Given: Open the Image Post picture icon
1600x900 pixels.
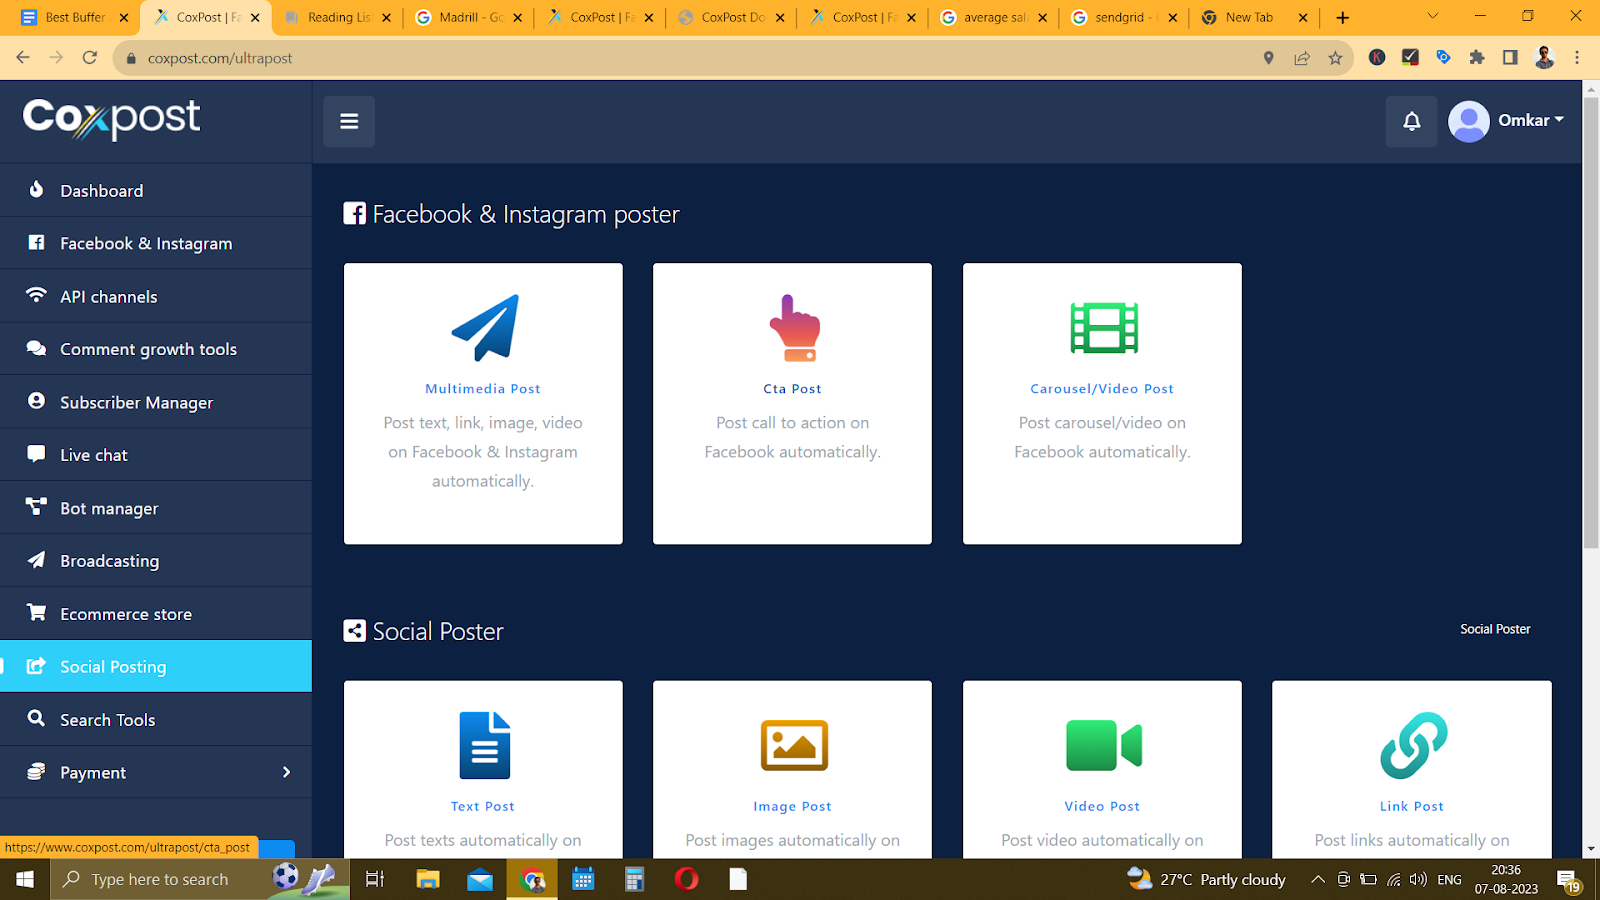Looking at the screenshot, I should pyautogui.click(x=794, y=745).
